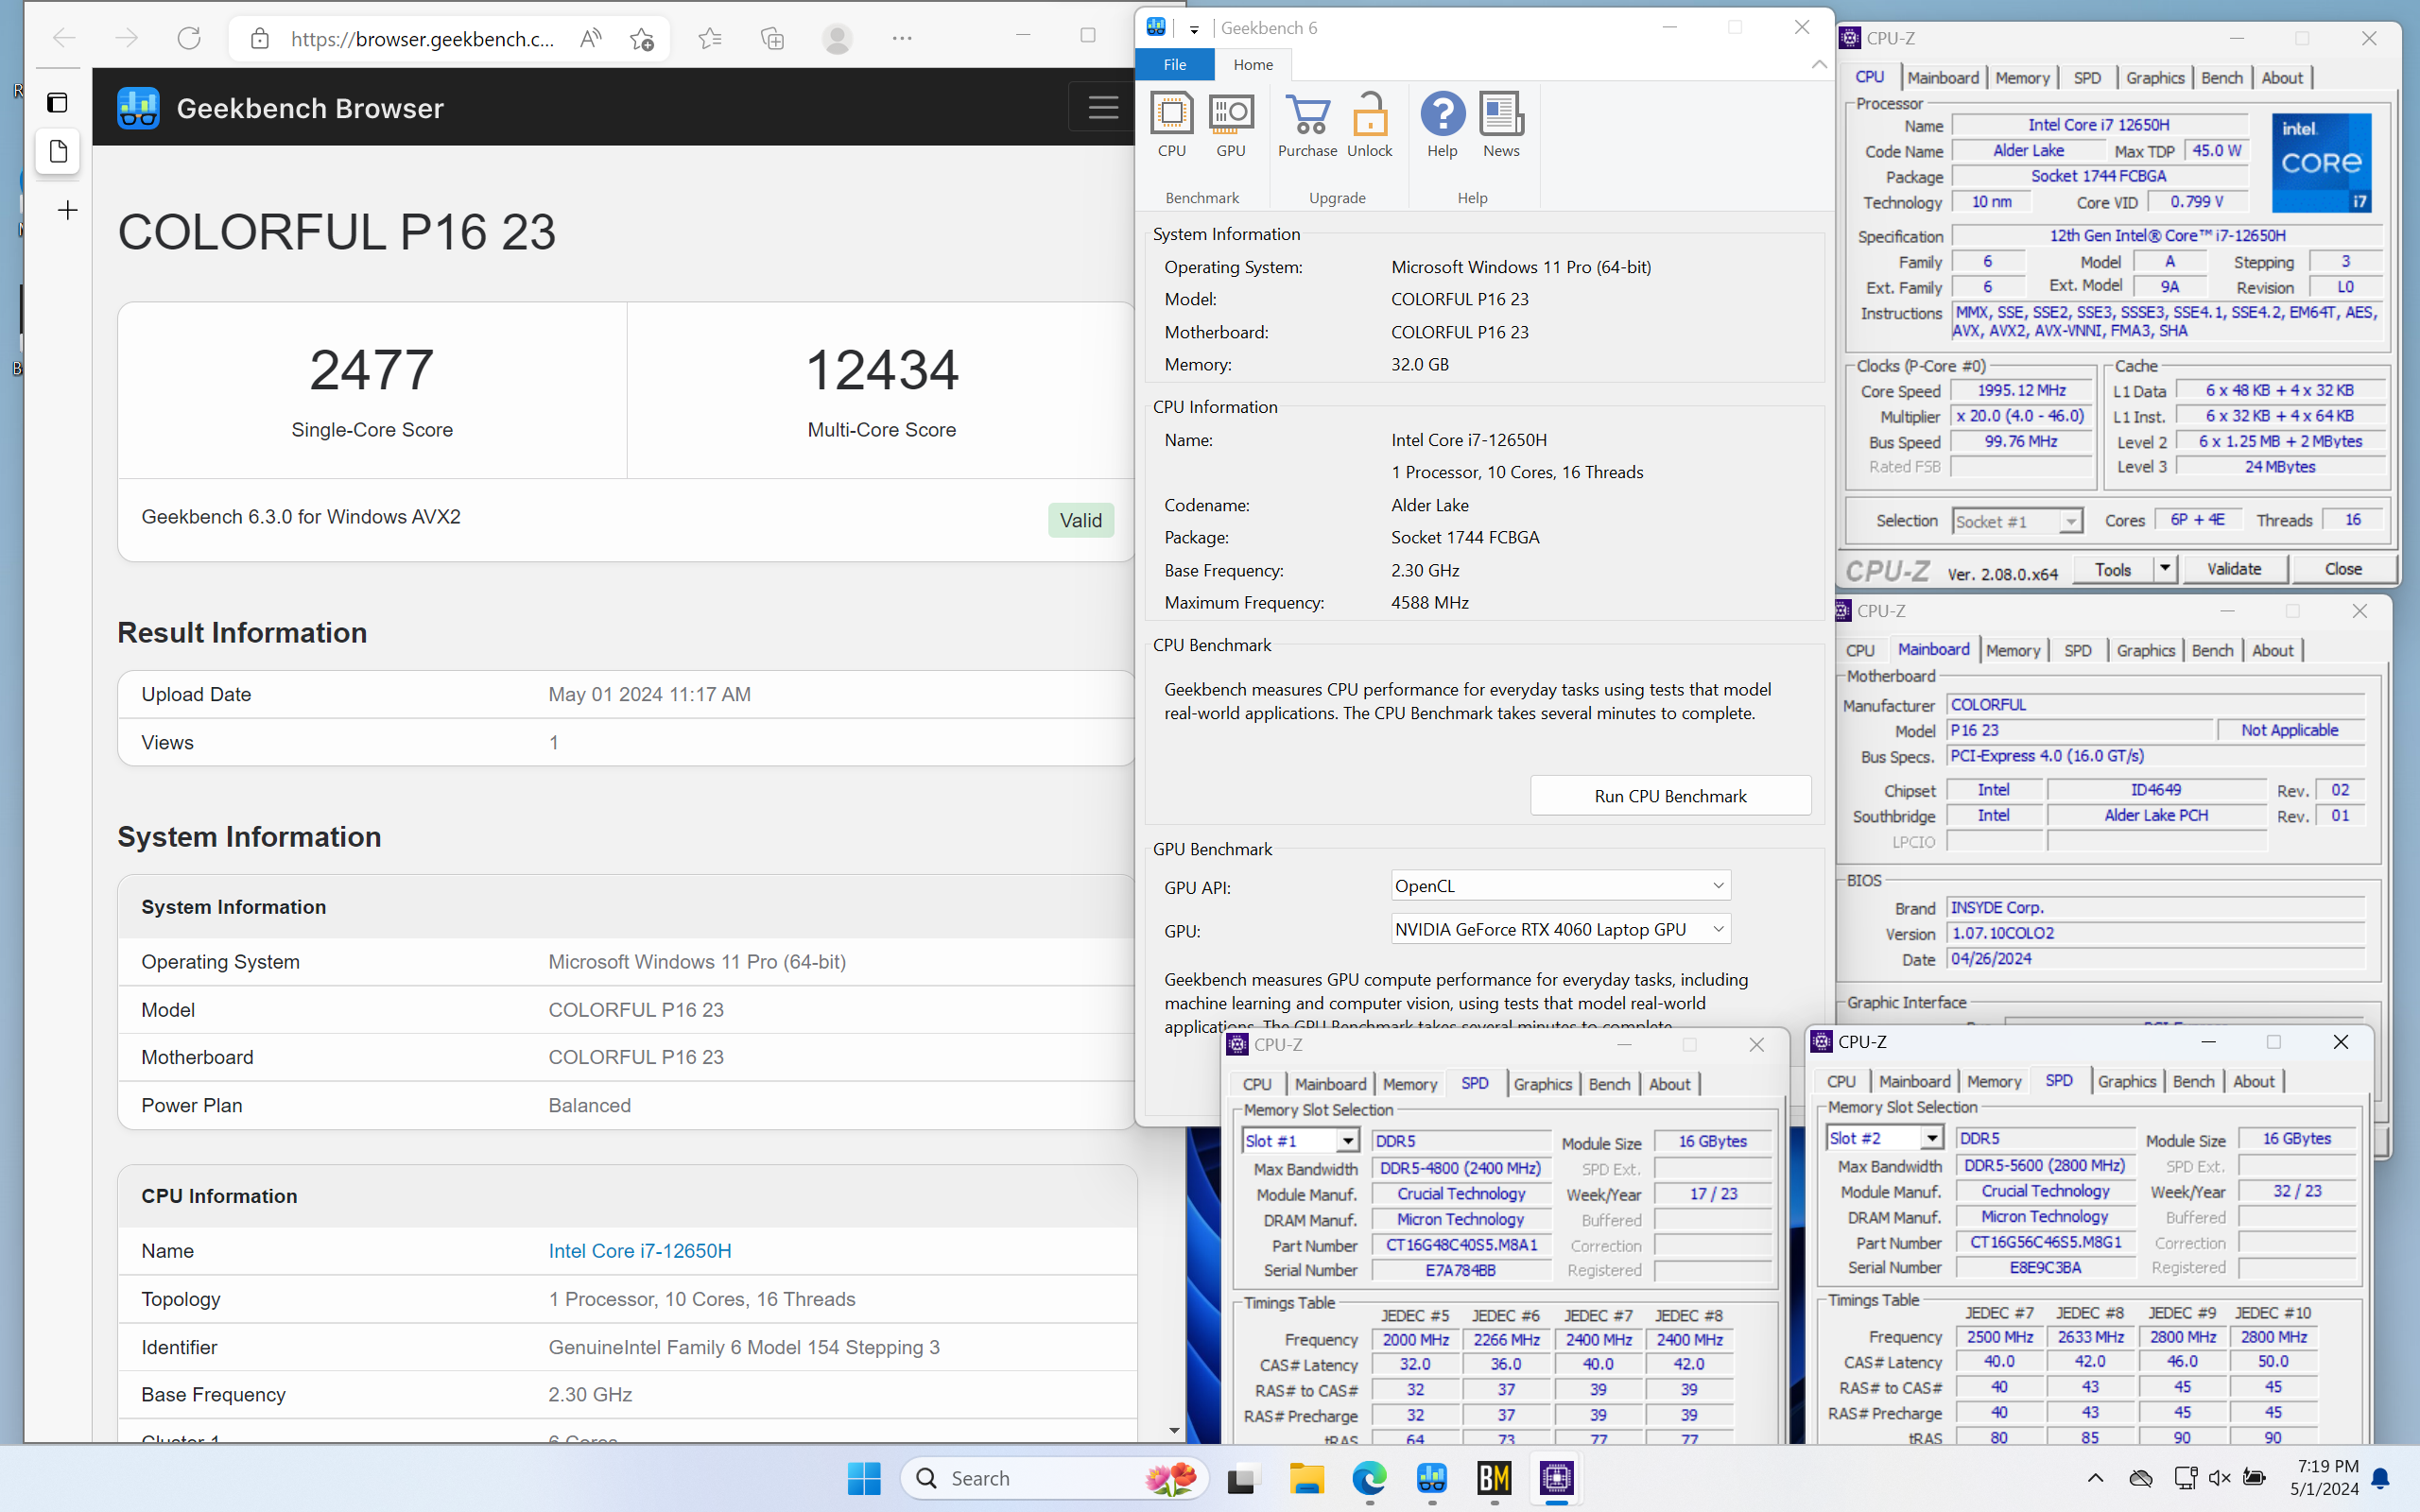Show hidden system tray icons
Viewport: 2420px width, 1512px height.
pyautogui.click(x=2095, y=1478)
